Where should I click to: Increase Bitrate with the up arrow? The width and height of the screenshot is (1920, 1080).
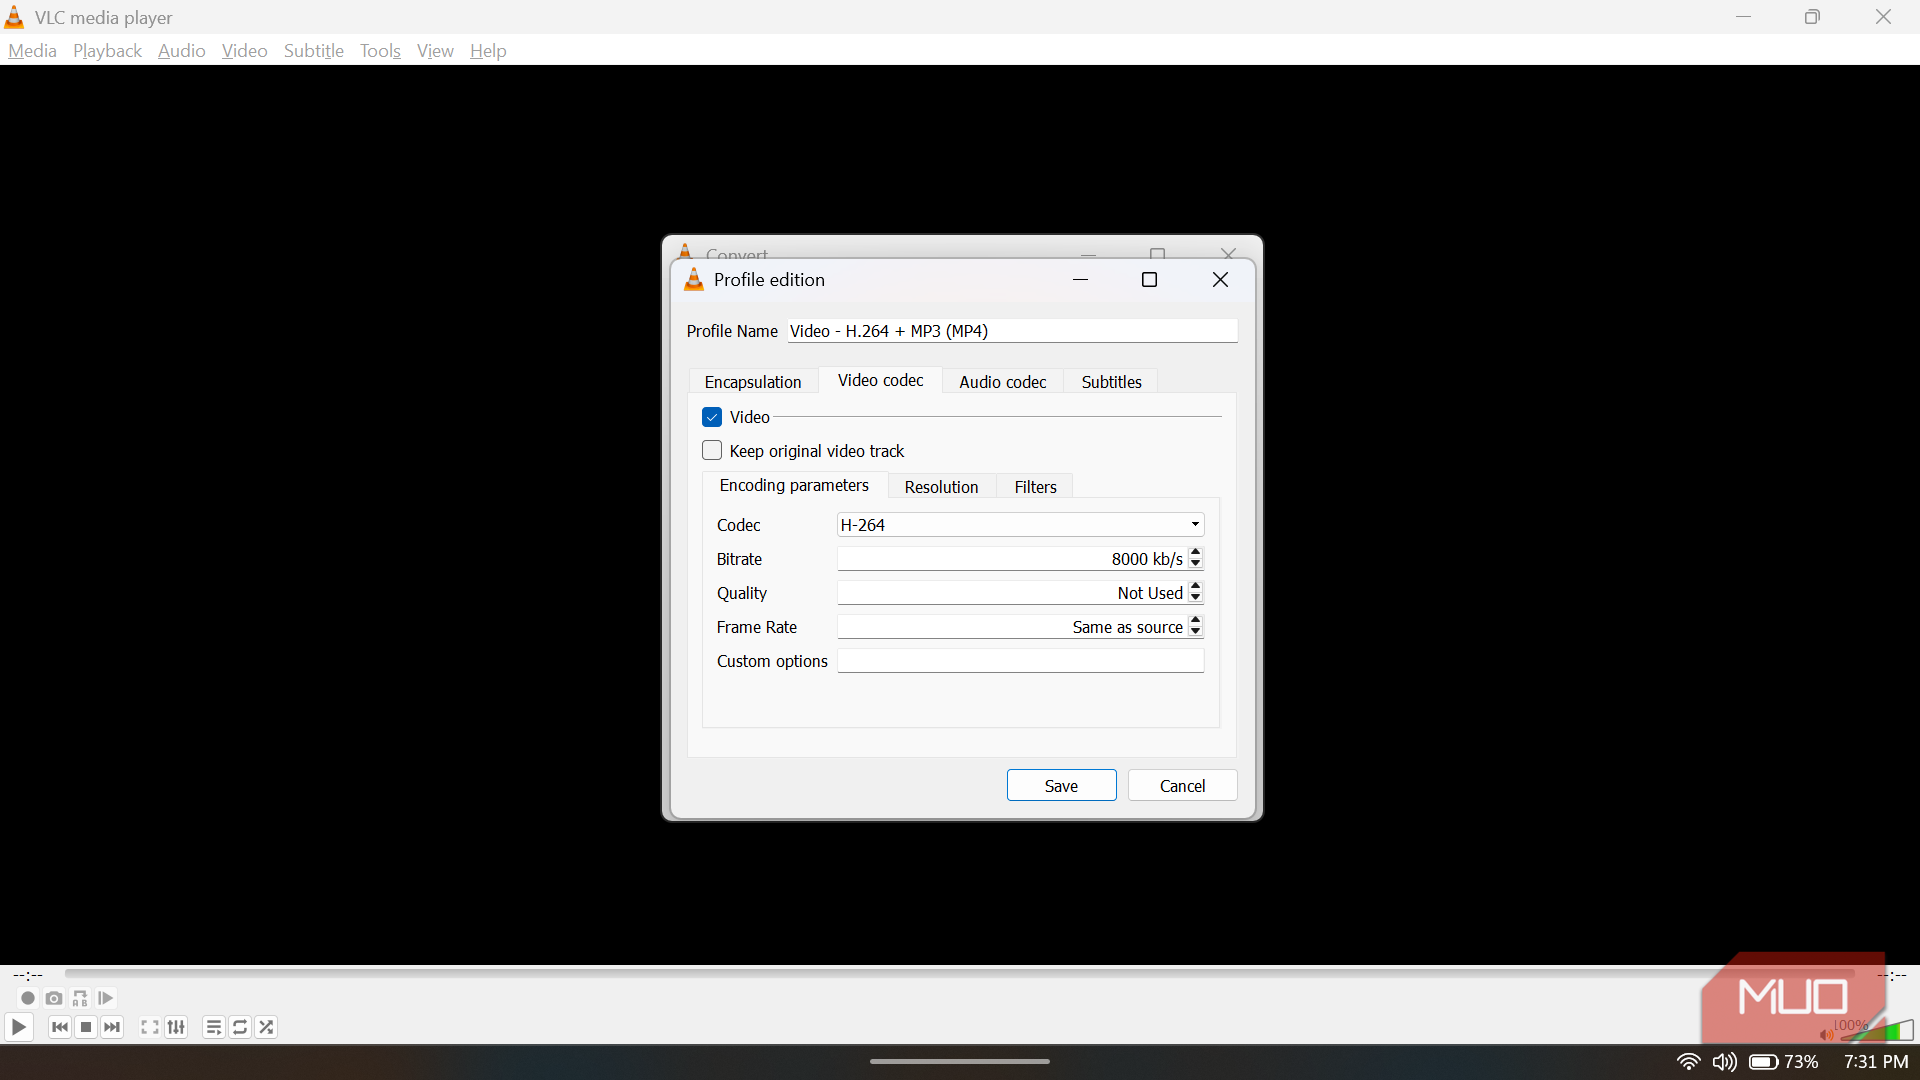pos(1195,553)
